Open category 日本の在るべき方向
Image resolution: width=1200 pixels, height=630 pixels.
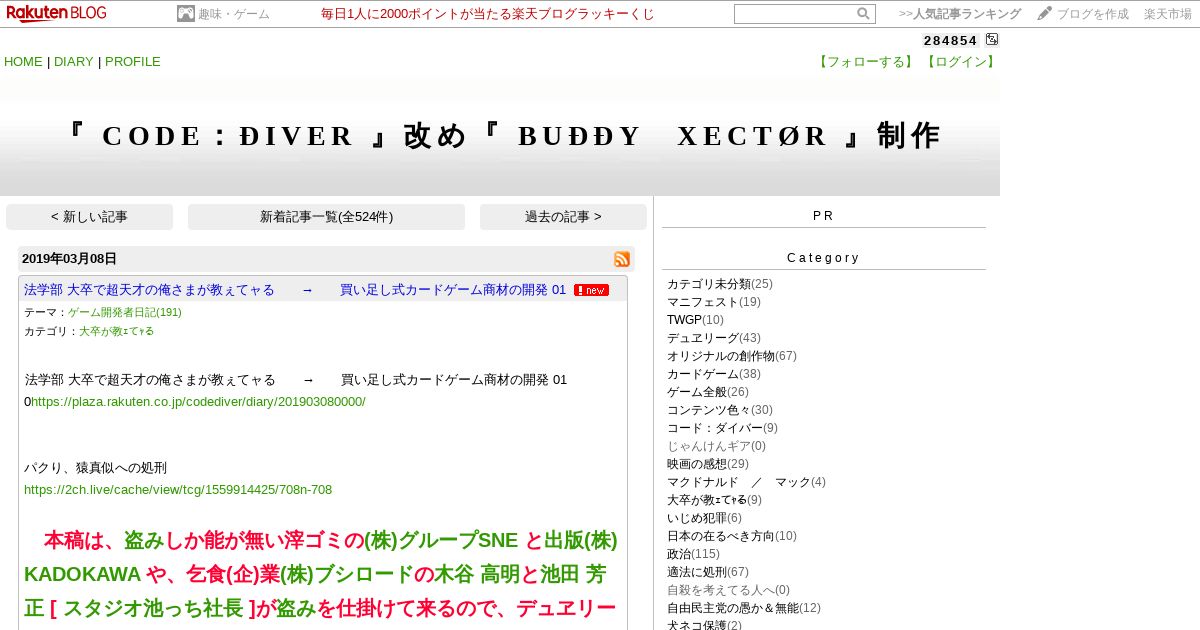click(721, 536)
